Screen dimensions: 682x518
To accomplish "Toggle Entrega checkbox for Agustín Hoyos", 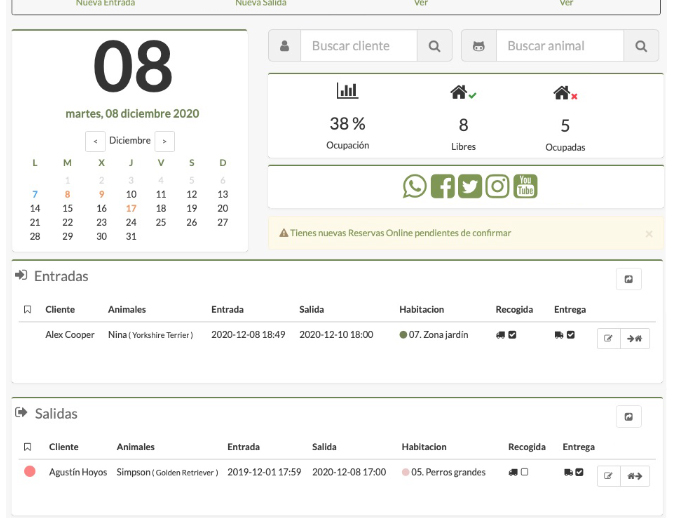I will tap(580, 472).
